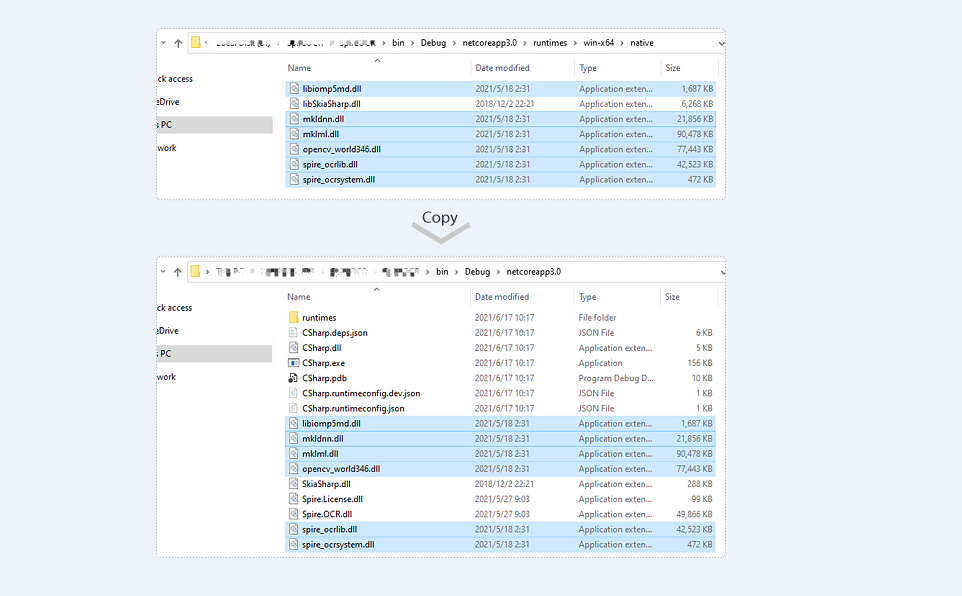This screenshot has width=962, height=596.
Task: Click Spire.License.dll file icon
Action: 293,499
